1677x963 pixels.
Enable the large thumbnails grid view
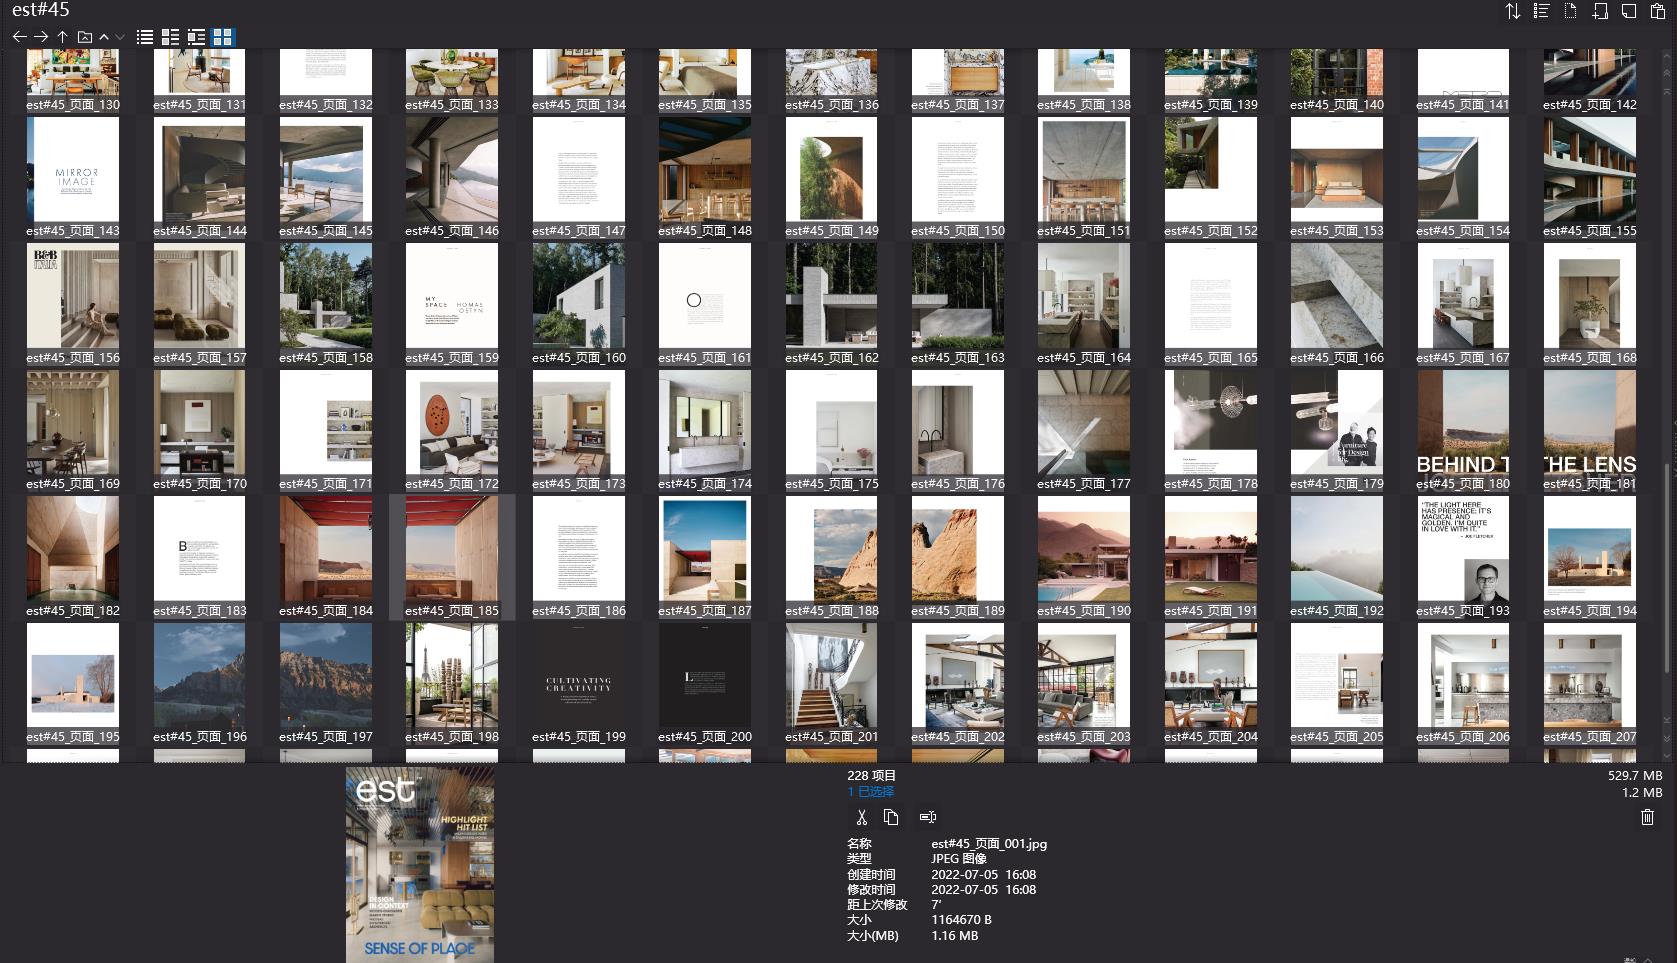click(x=222, y=37)
